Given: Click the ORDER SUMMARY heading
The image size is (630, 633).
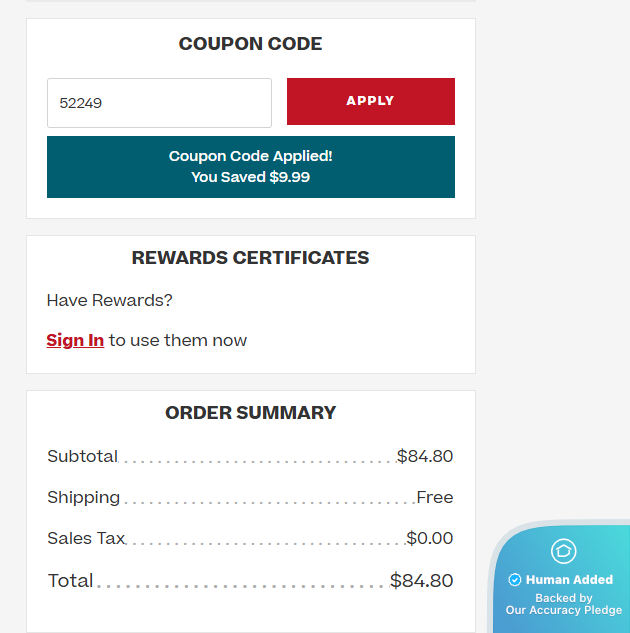Looking at the screenshot, I should coord(251,413).
